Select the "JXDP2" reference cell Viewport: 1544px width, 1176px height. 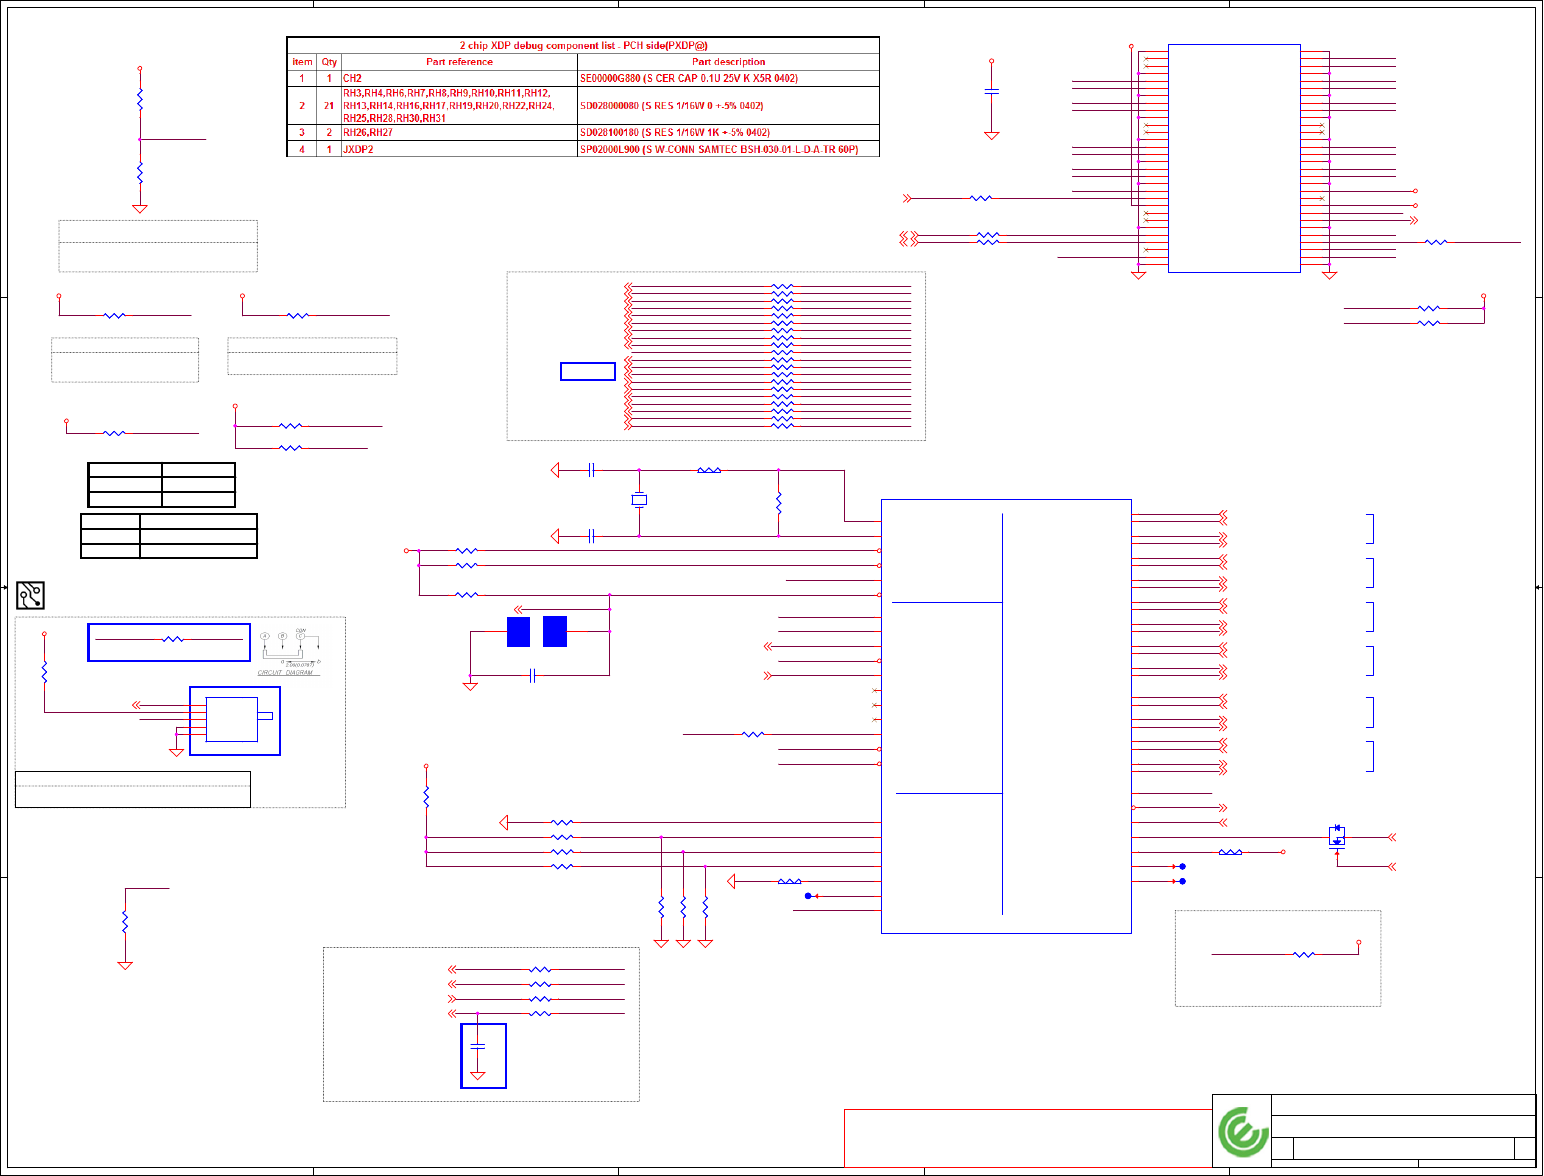coord(459,149)
